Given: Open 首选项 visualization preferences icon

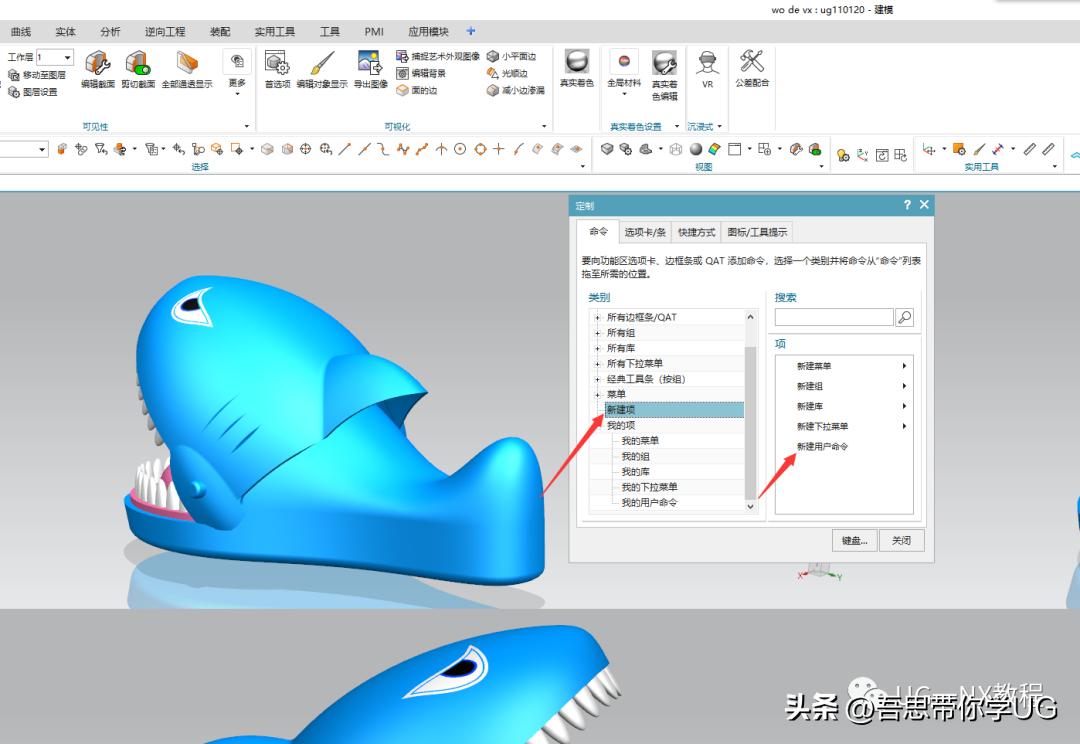Looking at the screenshot, I should click(x=277, y=66).
